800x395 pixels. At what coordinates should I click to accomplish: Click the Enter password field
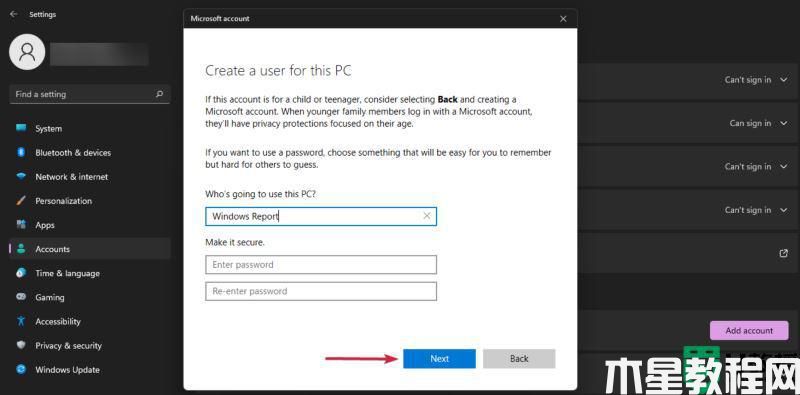tap(320, 265)
